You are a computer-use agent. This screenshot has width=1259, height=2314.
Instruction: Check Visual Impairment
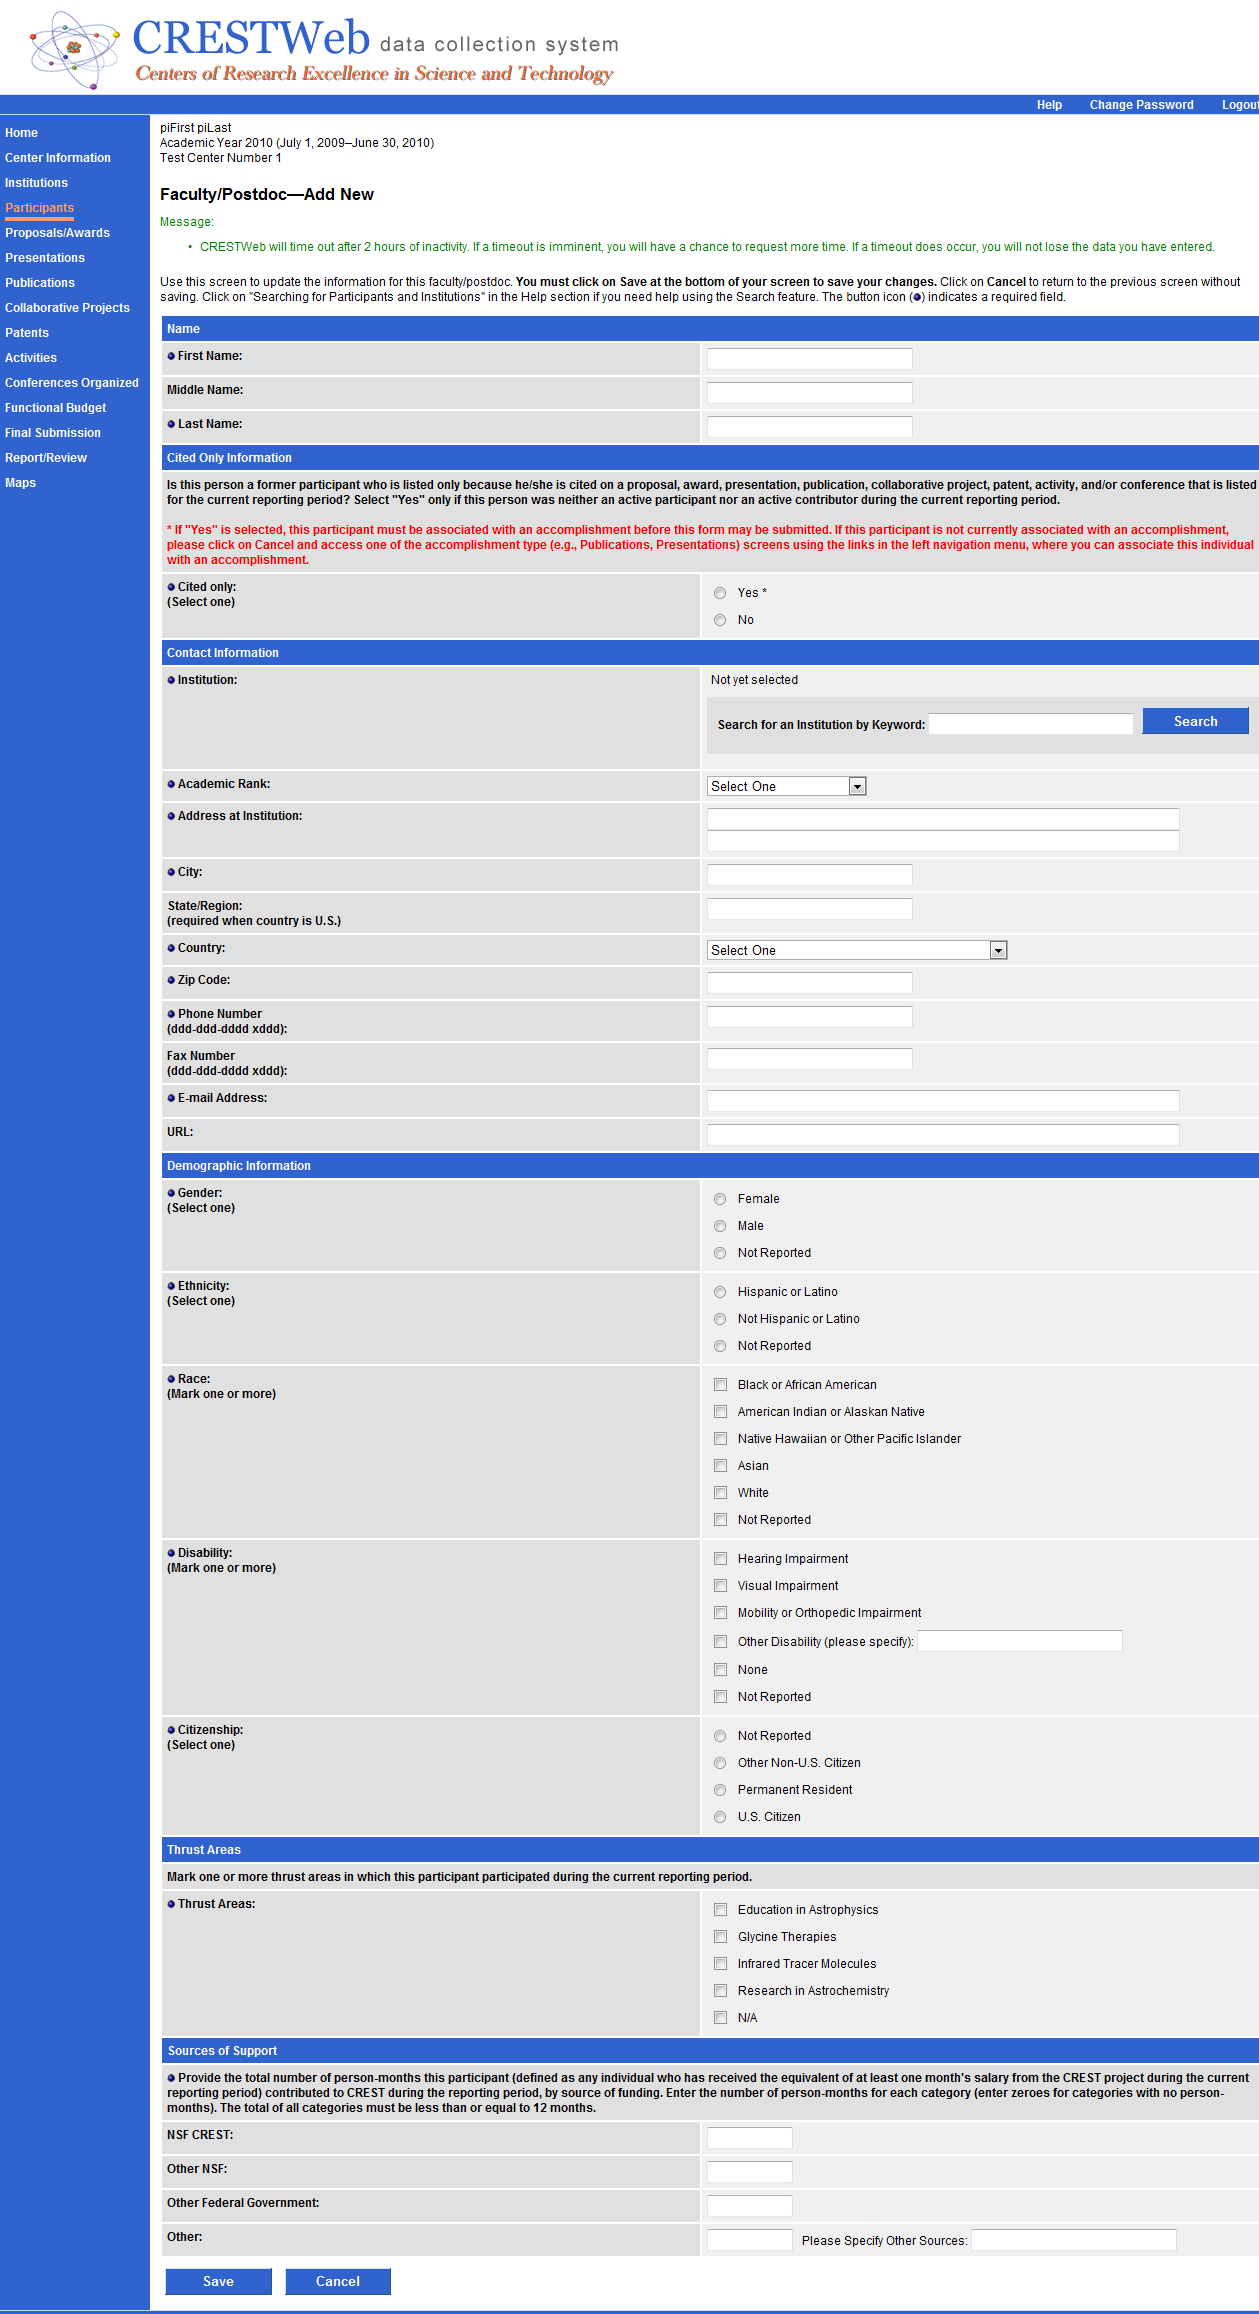tap(720, 1586)
